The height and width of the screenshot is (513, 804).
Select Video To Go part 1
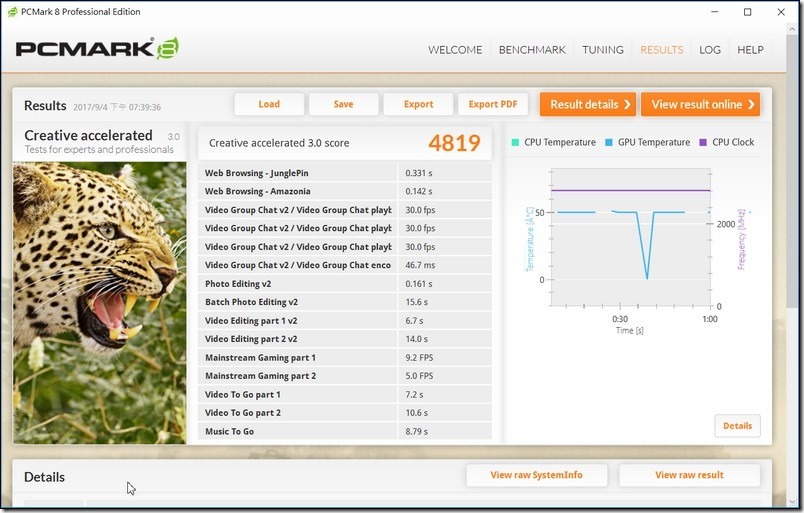point(345,394)
